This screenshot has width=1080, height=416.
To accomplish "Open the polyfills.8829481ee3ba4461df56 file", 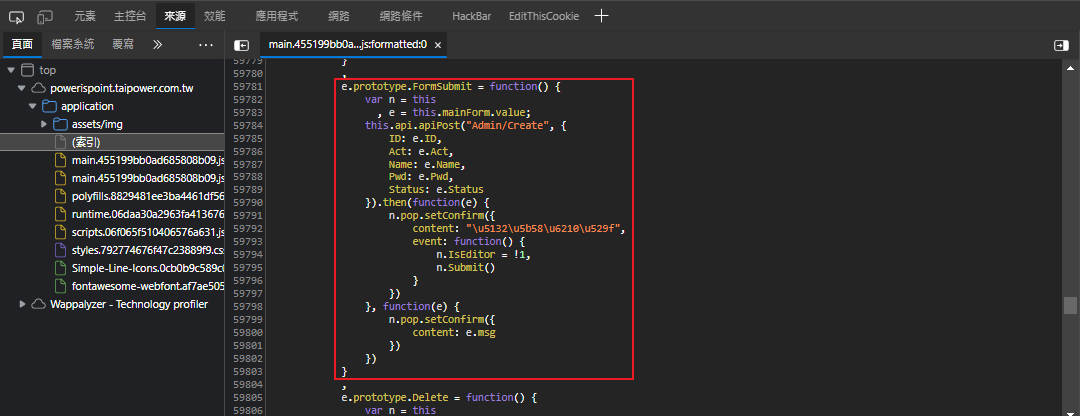I will click(148, 196).
